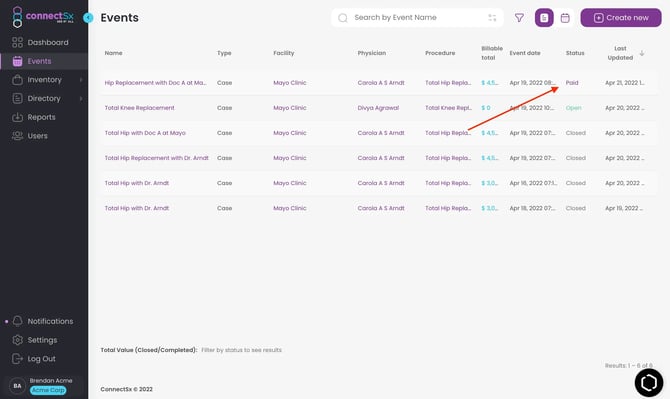
Task: Click Total Knee Repl.. procedure link
Action: 448,108
